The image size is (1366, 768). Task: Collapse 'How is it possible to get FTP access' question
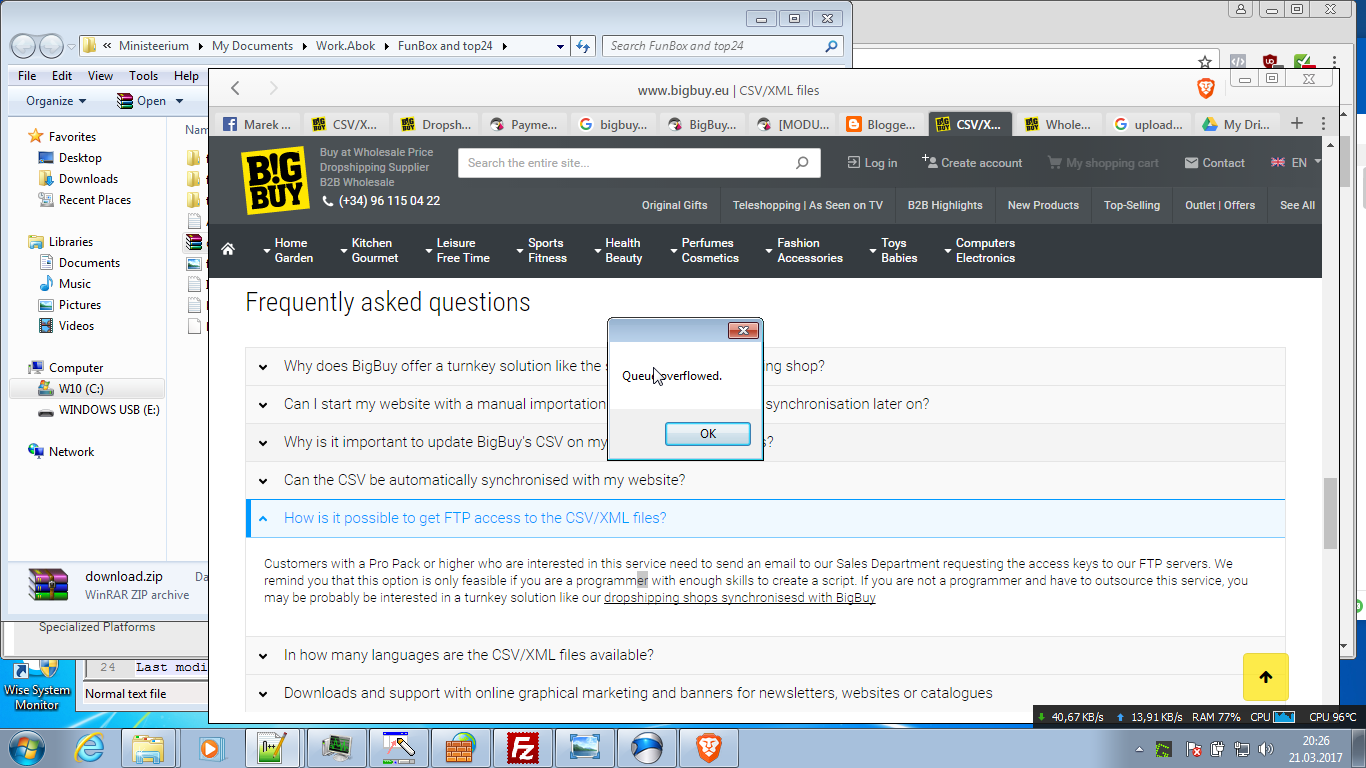pyautogui.click(x=765, y=518)
